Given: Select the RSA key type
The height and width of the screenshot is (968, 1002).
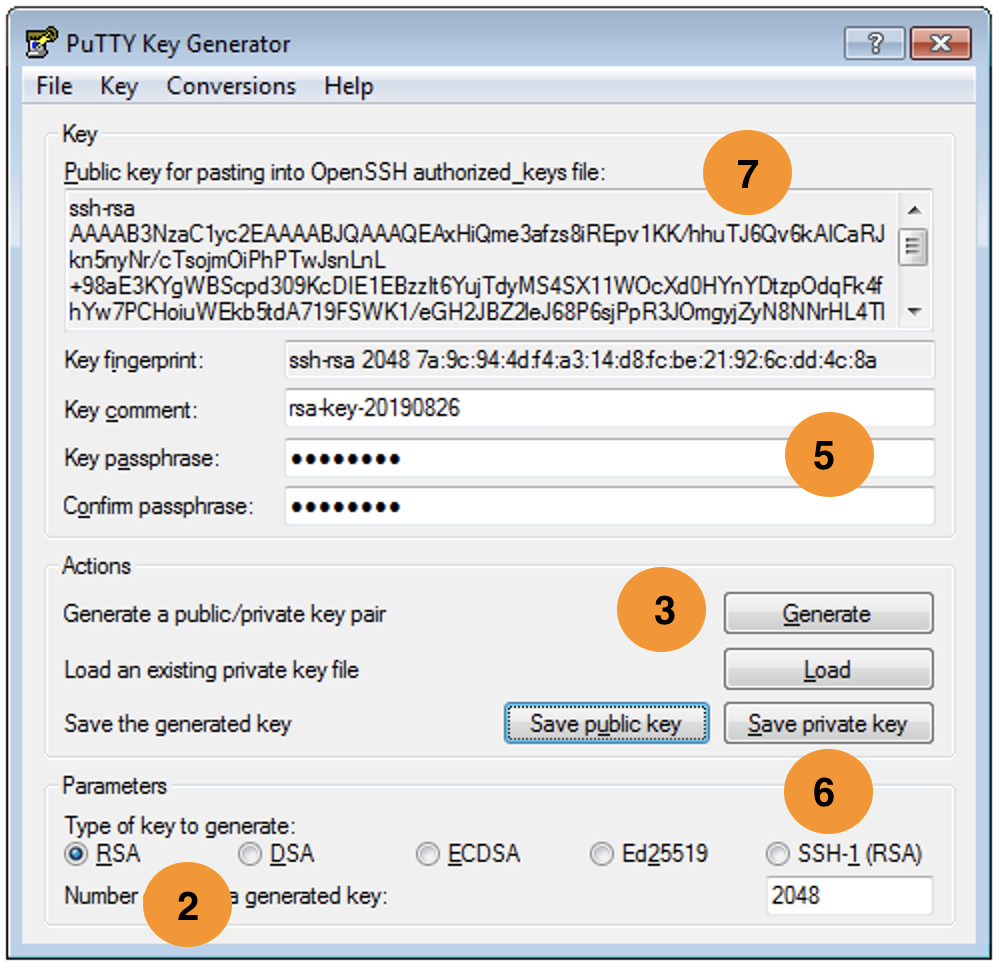Looking at the screenshot, I should pyautogui.click(x=103, y=854).
